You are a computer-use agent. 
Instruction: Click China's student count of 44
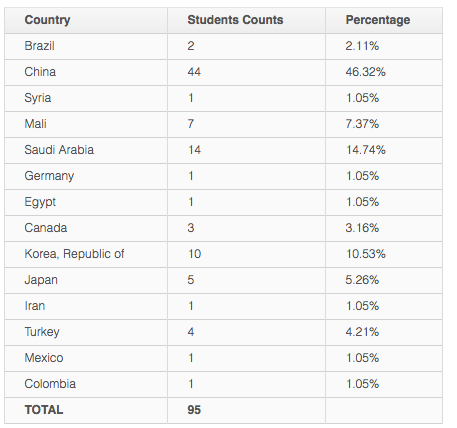click(x=194, y=72)
